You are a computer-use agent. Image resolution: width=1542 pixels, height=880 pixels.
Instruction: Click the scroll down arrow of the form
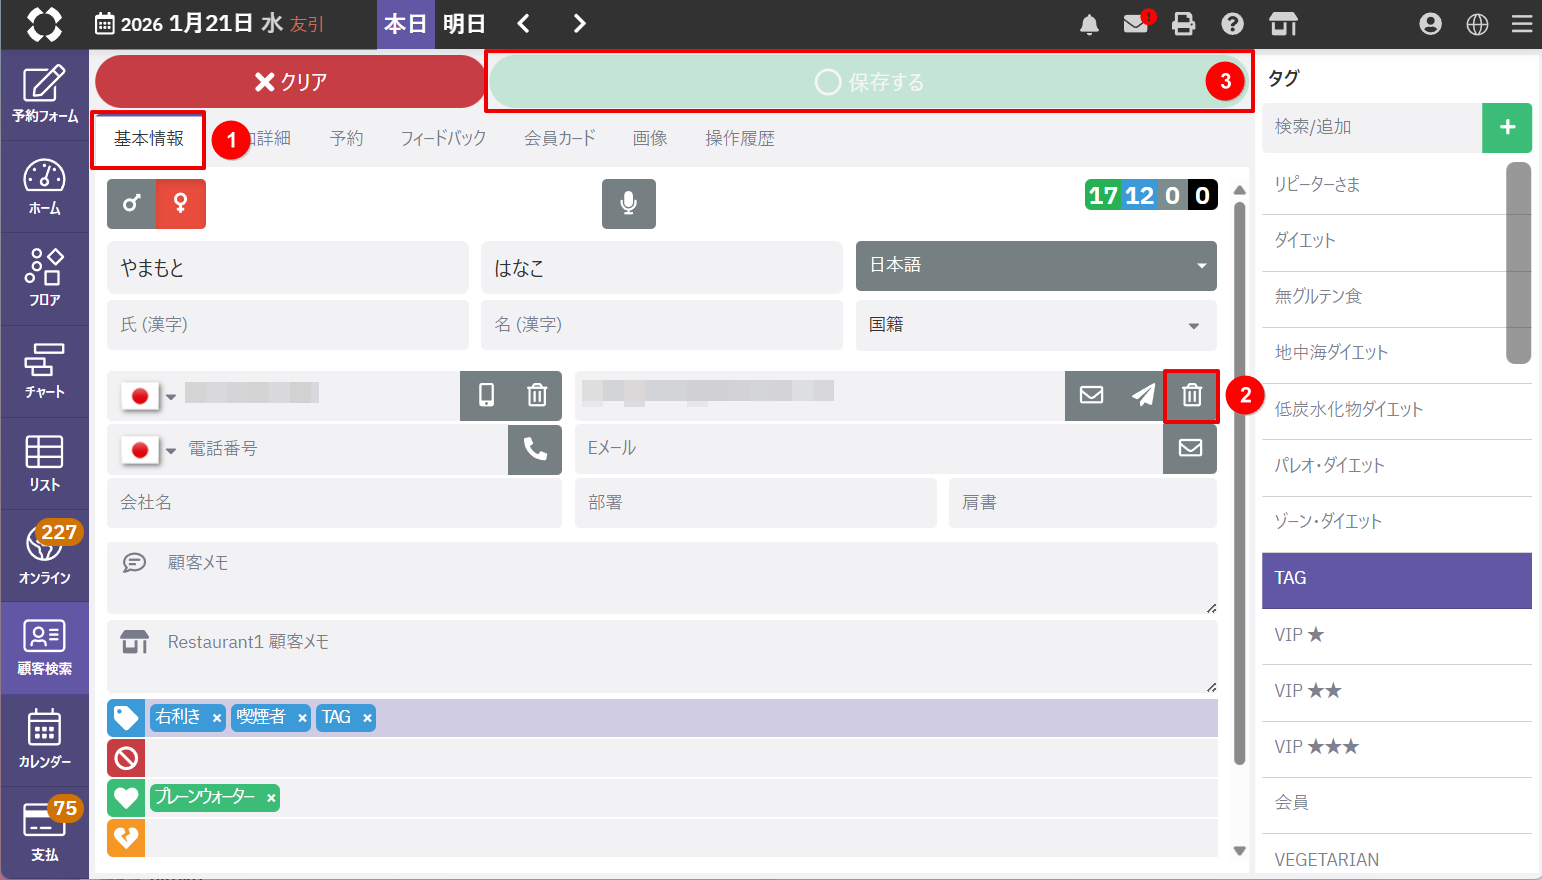[x=1240, y=851]
